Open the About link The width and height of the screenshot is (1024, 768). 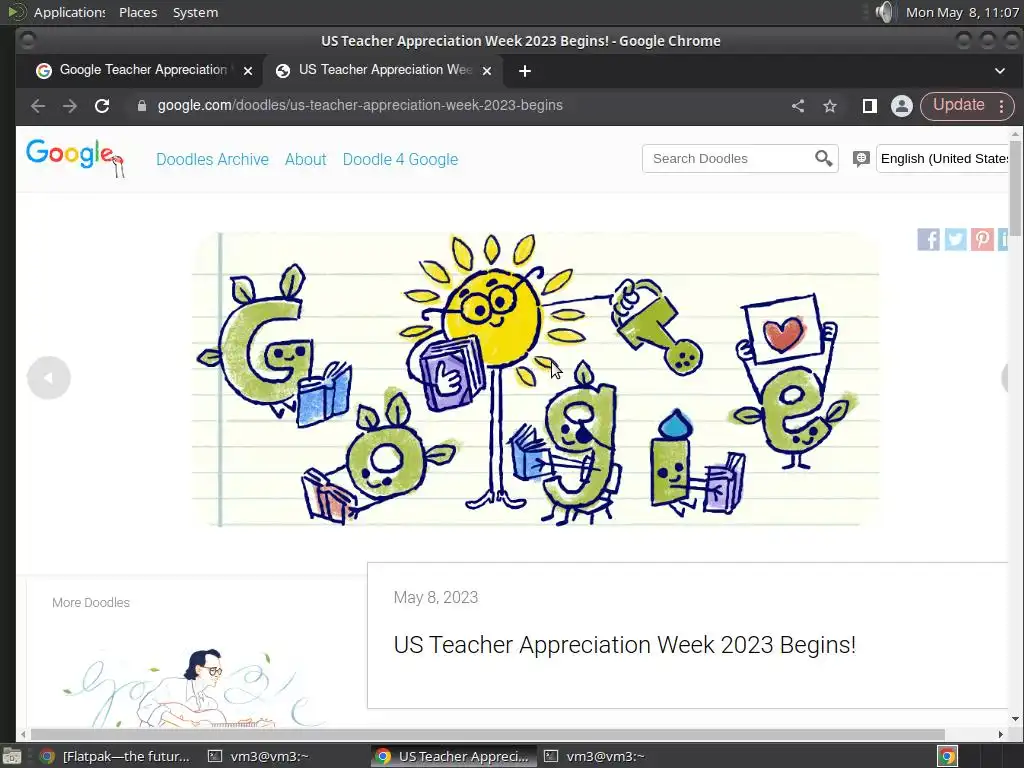[x=306, y=159]
